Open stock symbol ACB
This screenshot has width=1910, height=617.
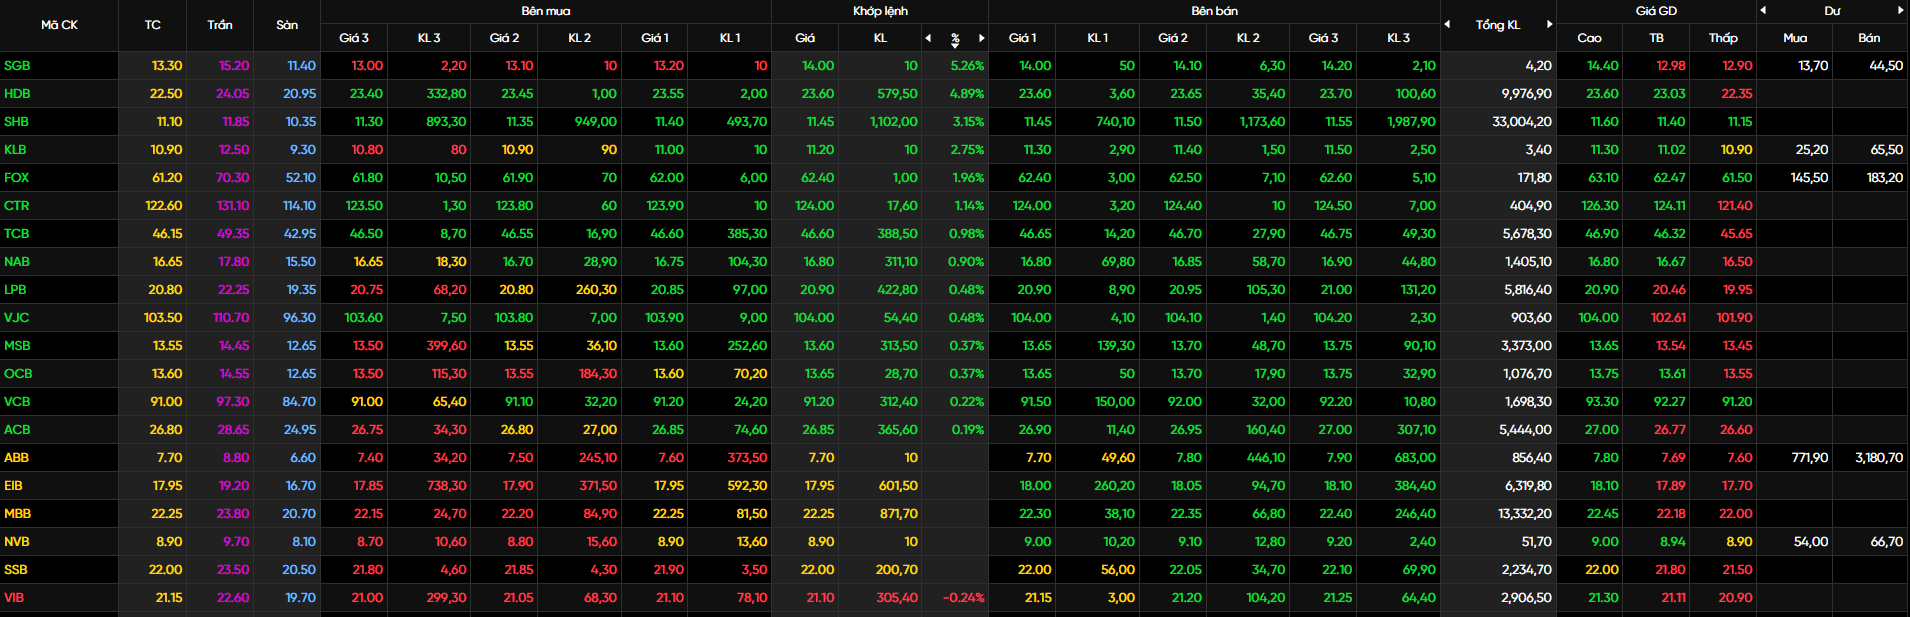[17, 430]
